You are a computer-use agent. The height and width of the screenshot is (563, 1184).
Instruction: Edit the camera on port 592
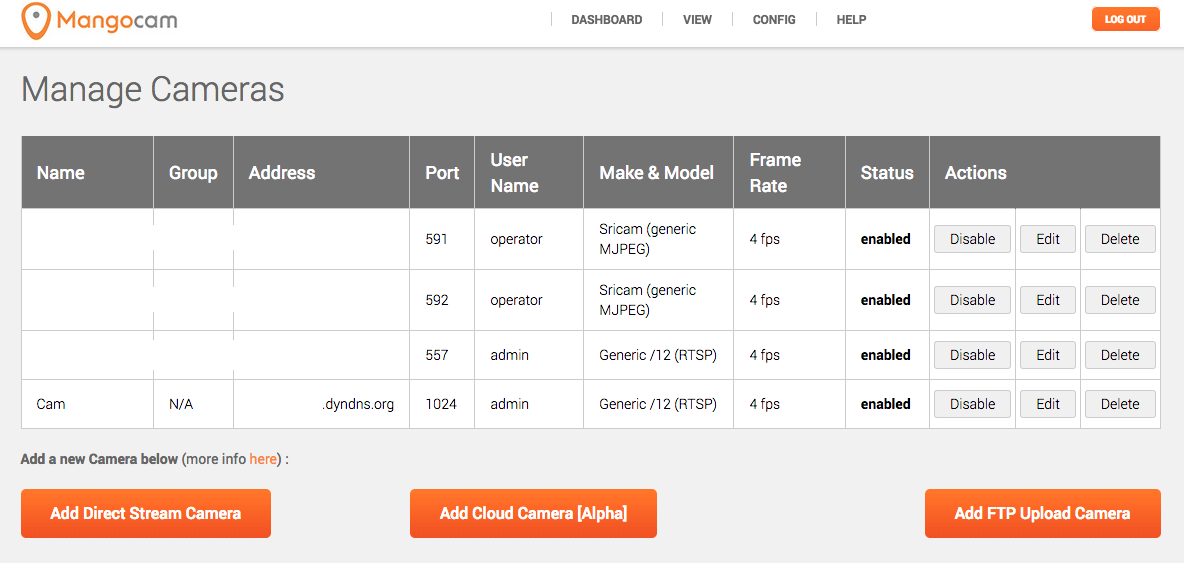tap(1047, 300)
